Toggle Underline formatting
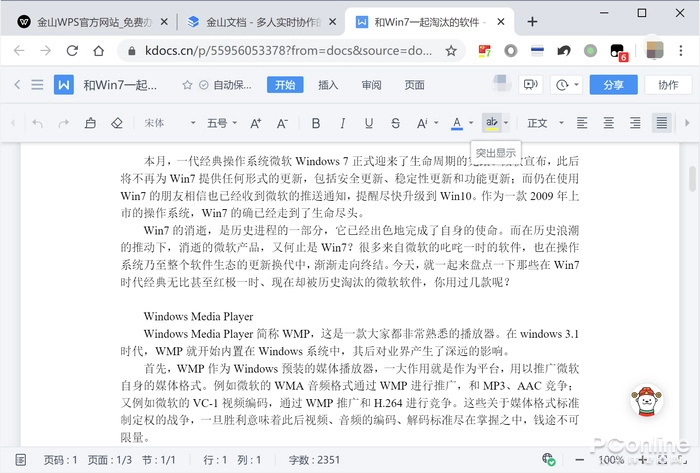The image size is (700, 473). pos(369,123)
